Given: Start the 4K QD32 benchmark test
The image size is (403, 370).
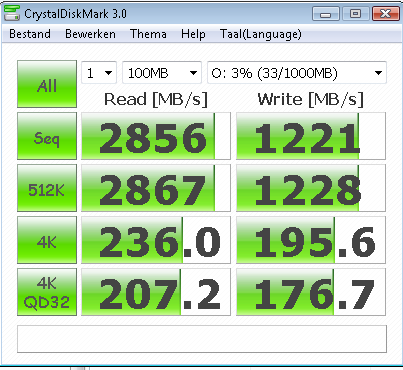Looking at the screenshot, I should click(47, 292).
